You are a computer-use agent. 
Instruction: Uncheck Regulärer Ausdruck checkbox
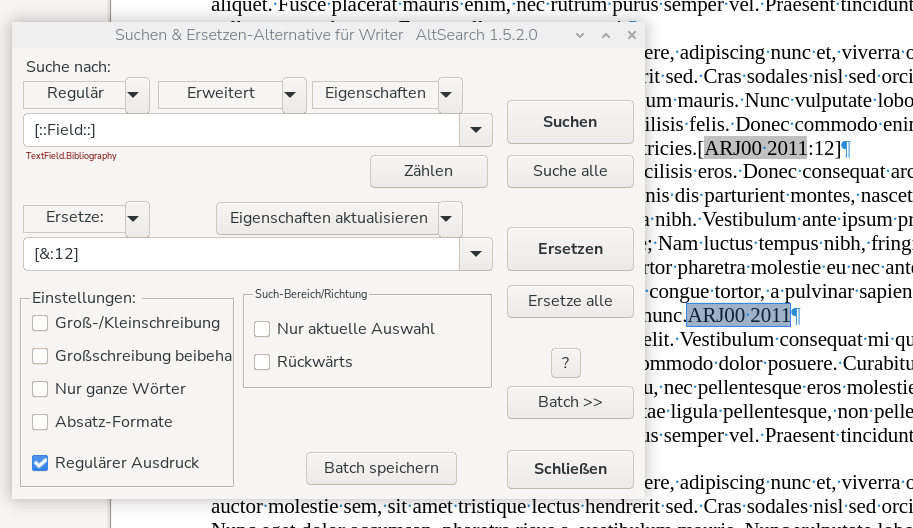click(40, 463)
